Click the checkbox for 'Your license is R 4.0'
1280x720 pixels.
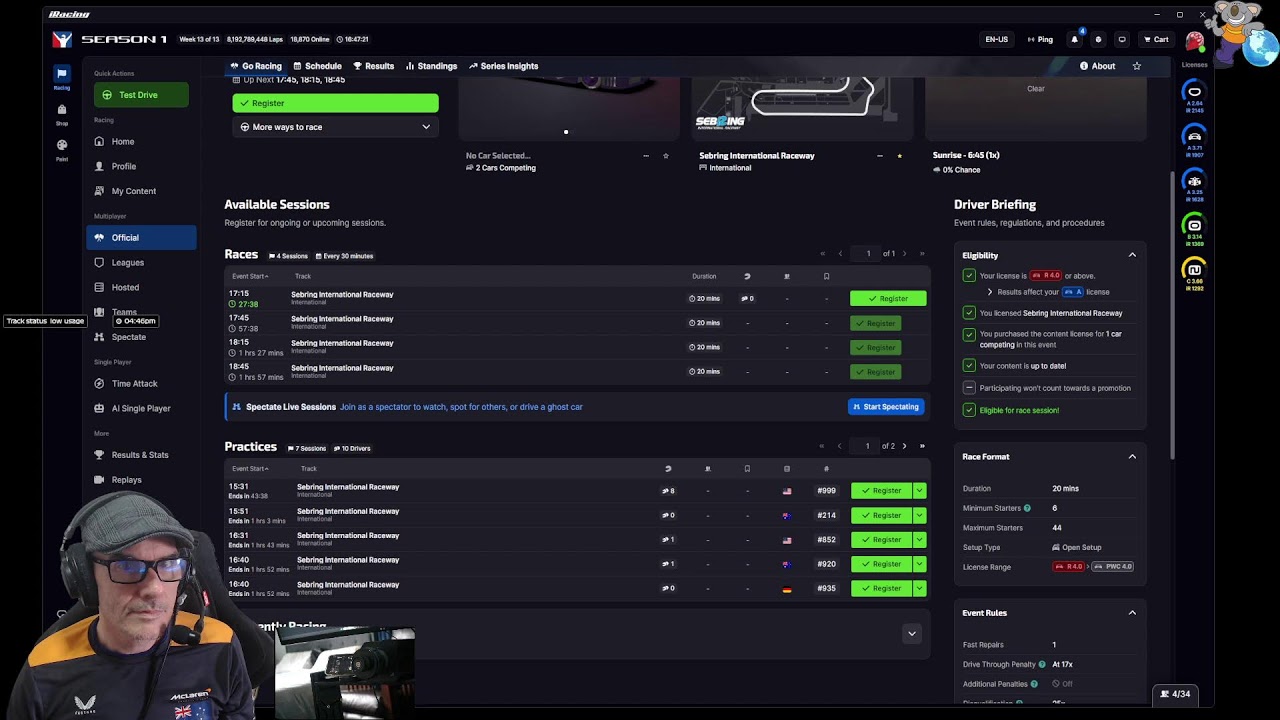pyautogui.click(x=969, y=275)
